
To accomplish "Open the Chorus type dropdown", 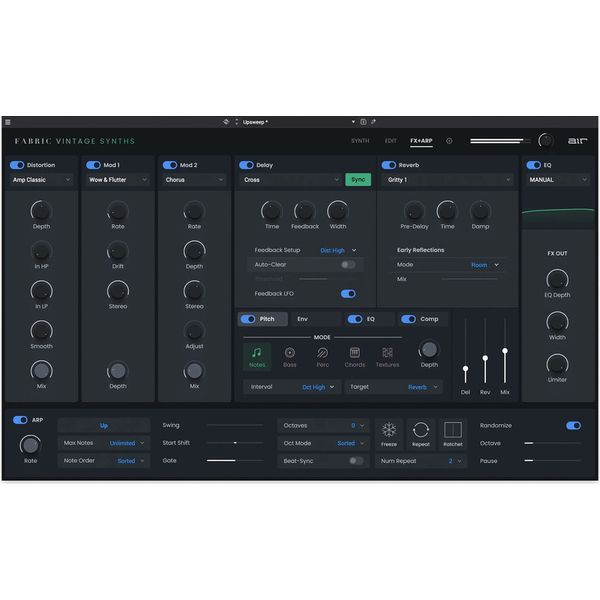I will click(194, 180).
